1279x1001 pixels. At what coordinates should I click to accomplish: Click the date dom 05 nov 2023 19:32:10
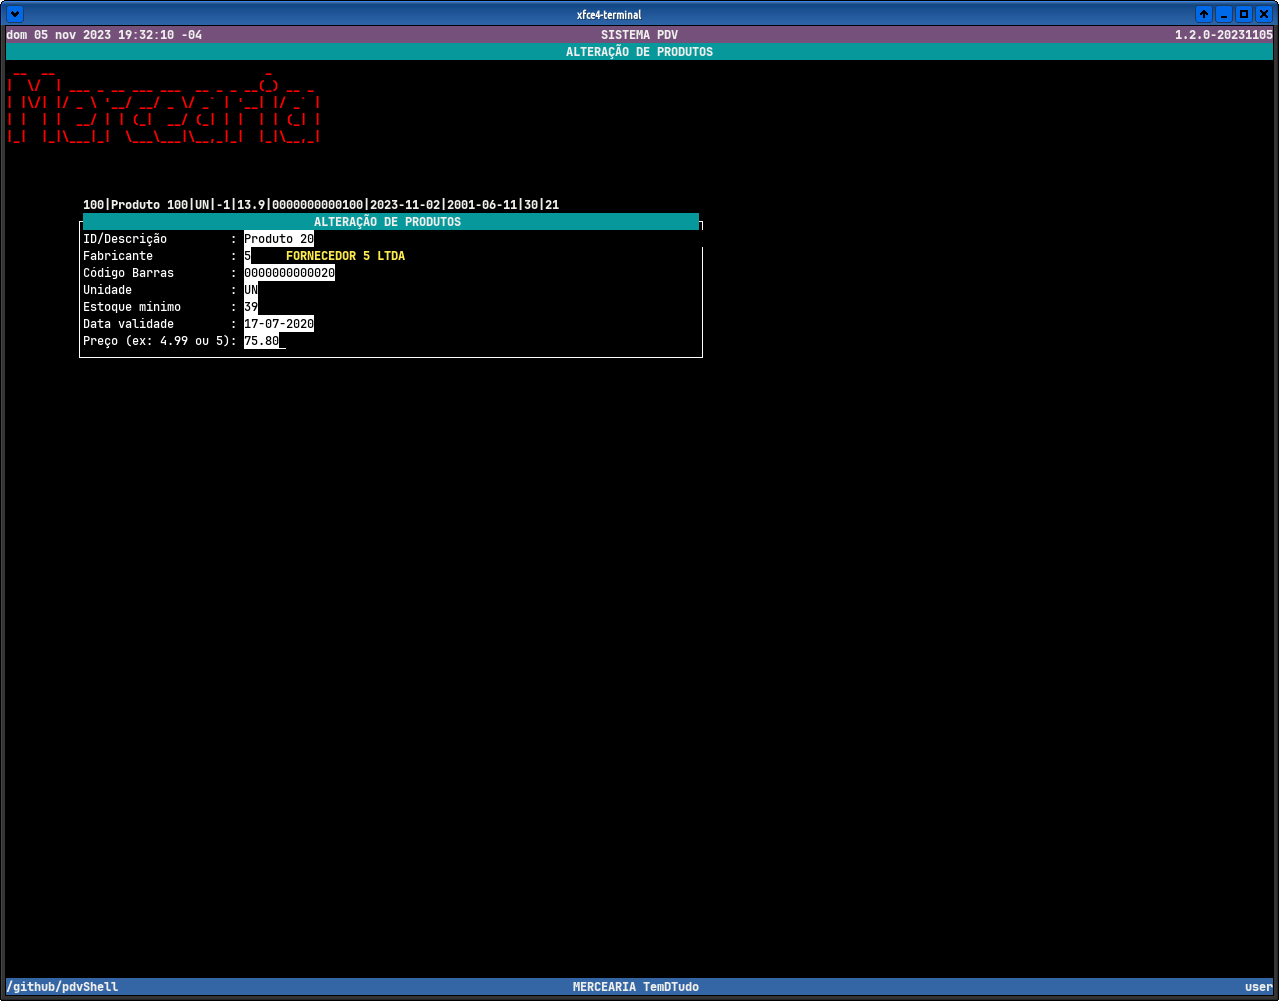tap(90, 35)
